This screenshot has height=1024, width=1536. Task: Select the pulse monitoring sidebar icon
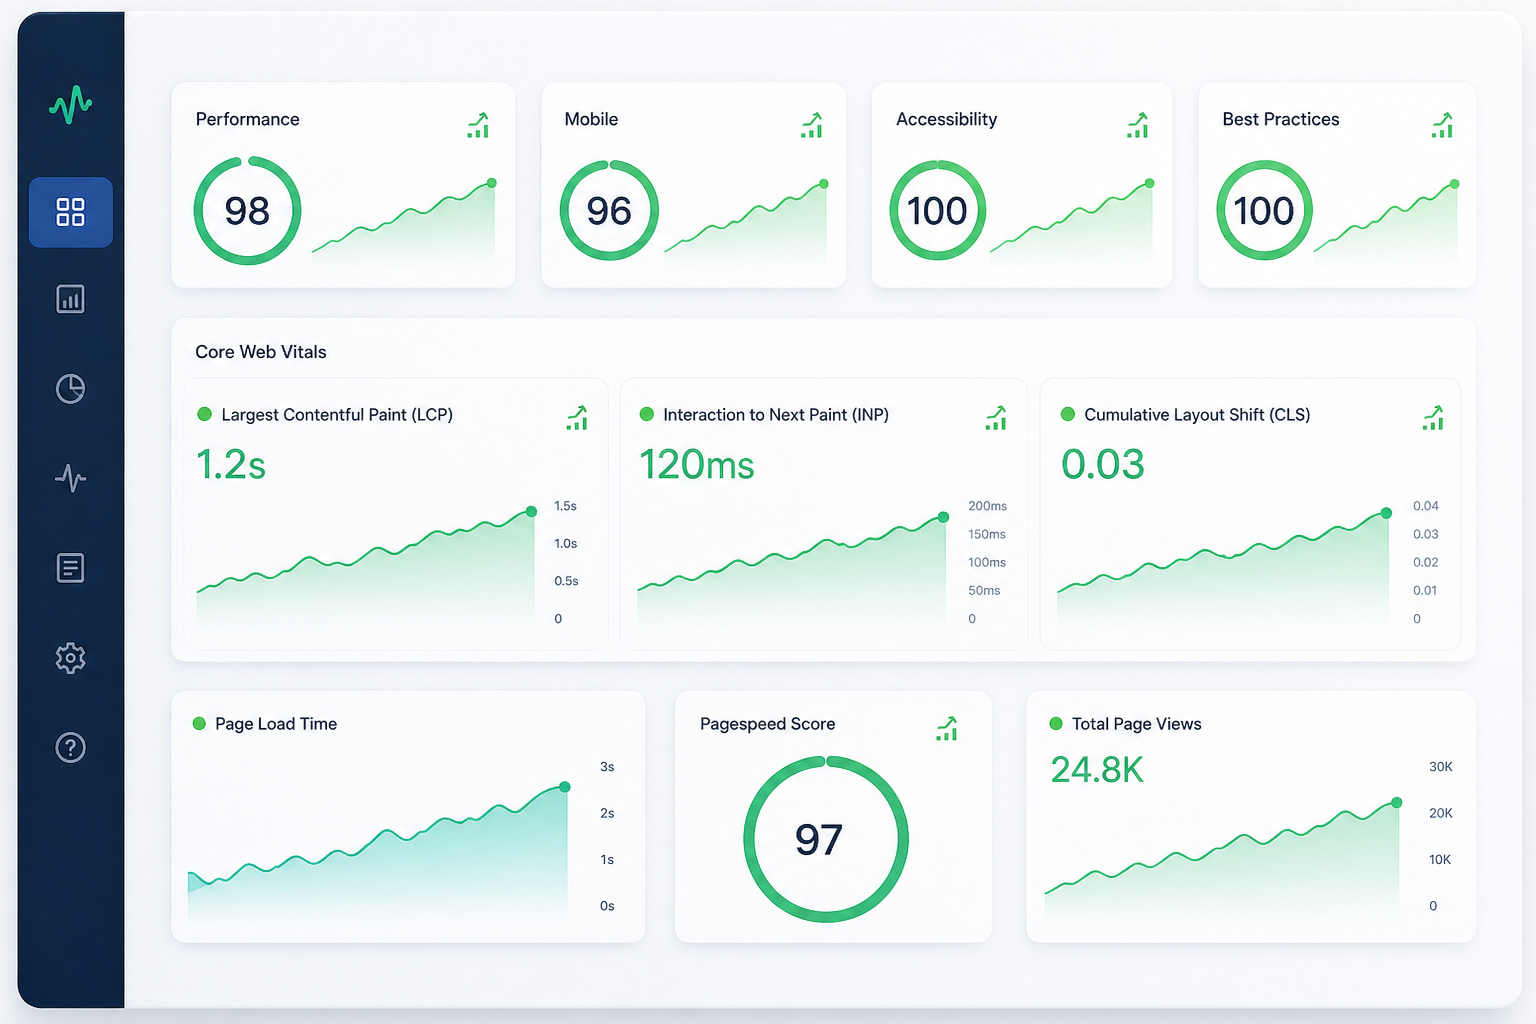(x=70, y=478)
